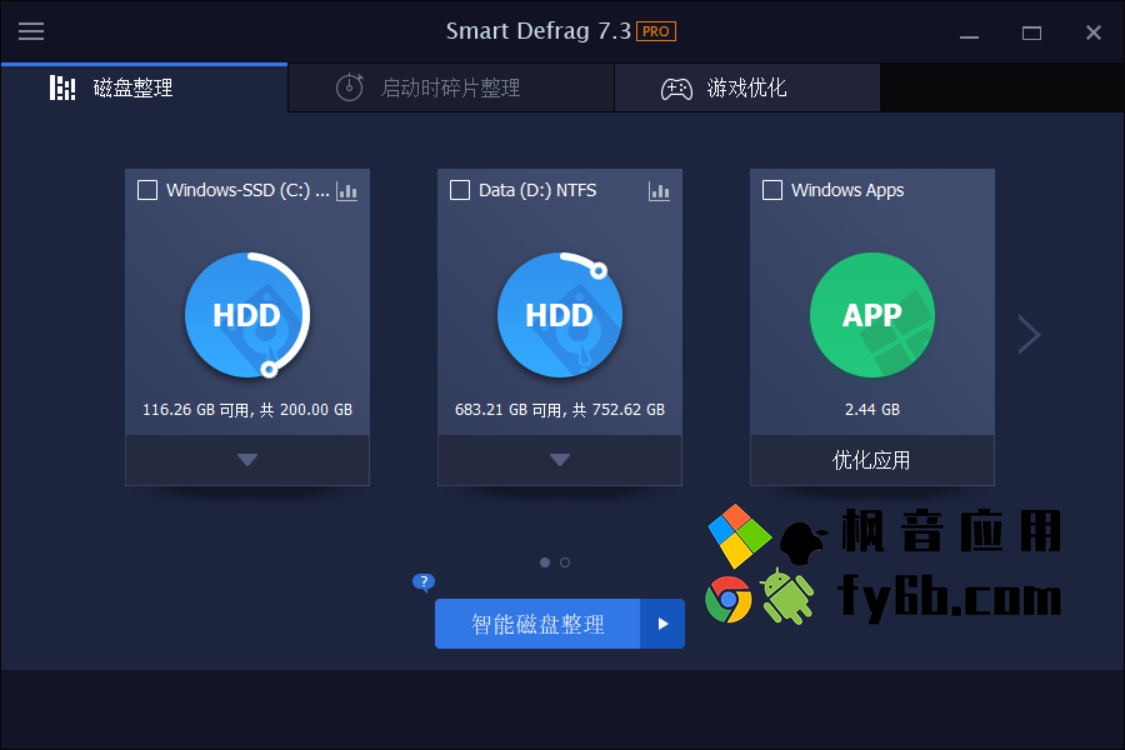Switch to the 启动时碎片整理 tab
This screenshot has width=1125, height=750.
[451, 88]
